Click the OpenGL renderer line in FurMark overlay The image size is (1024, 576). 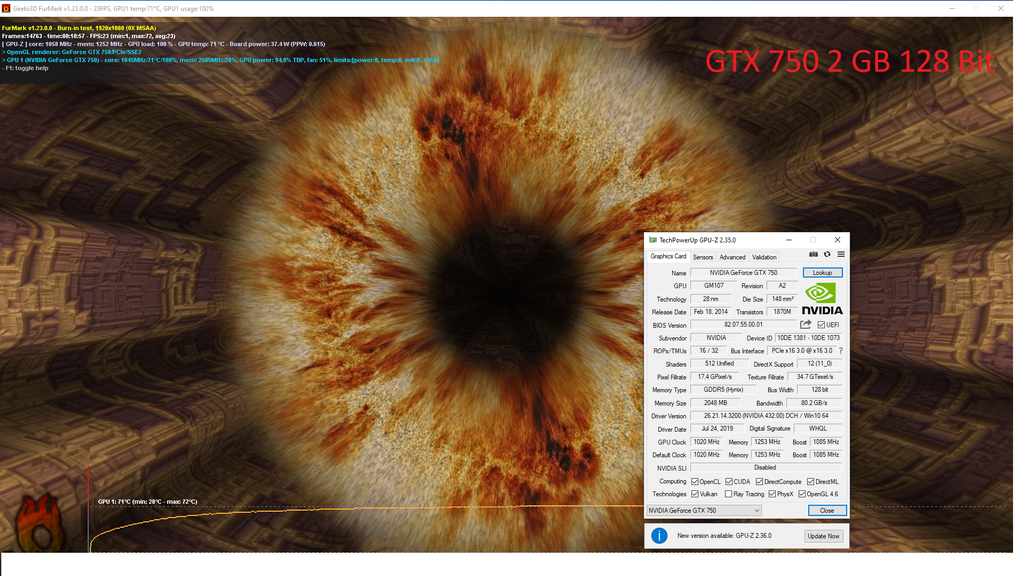71,52
